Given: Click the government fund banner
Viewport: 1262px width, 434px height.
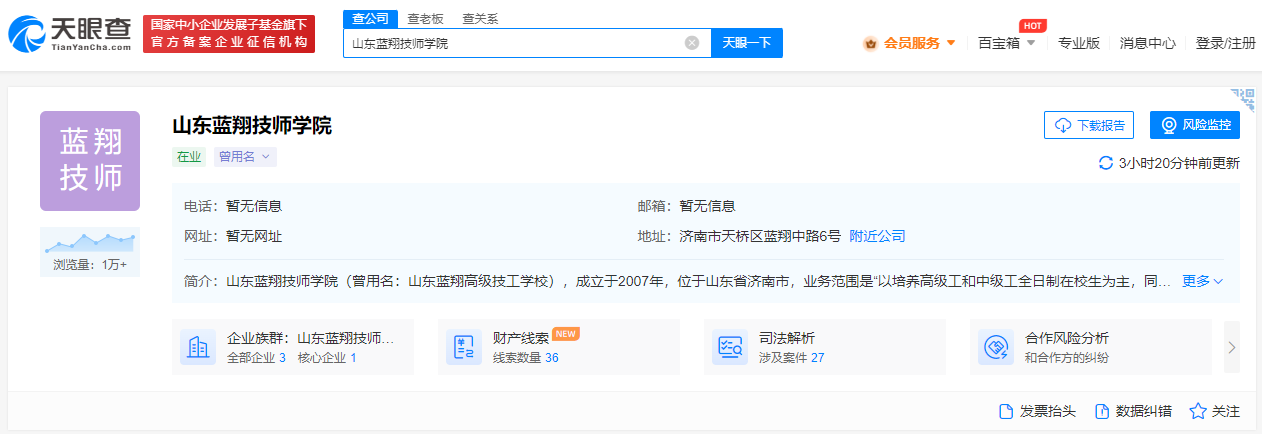Looking at the screenshot, I should (x=229, y=34).
